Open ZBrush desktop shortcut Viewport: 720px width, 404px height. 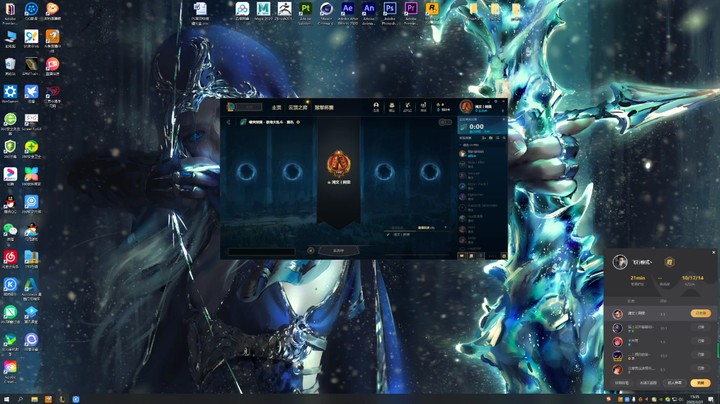pyautogui.click(x=284, y=12)
